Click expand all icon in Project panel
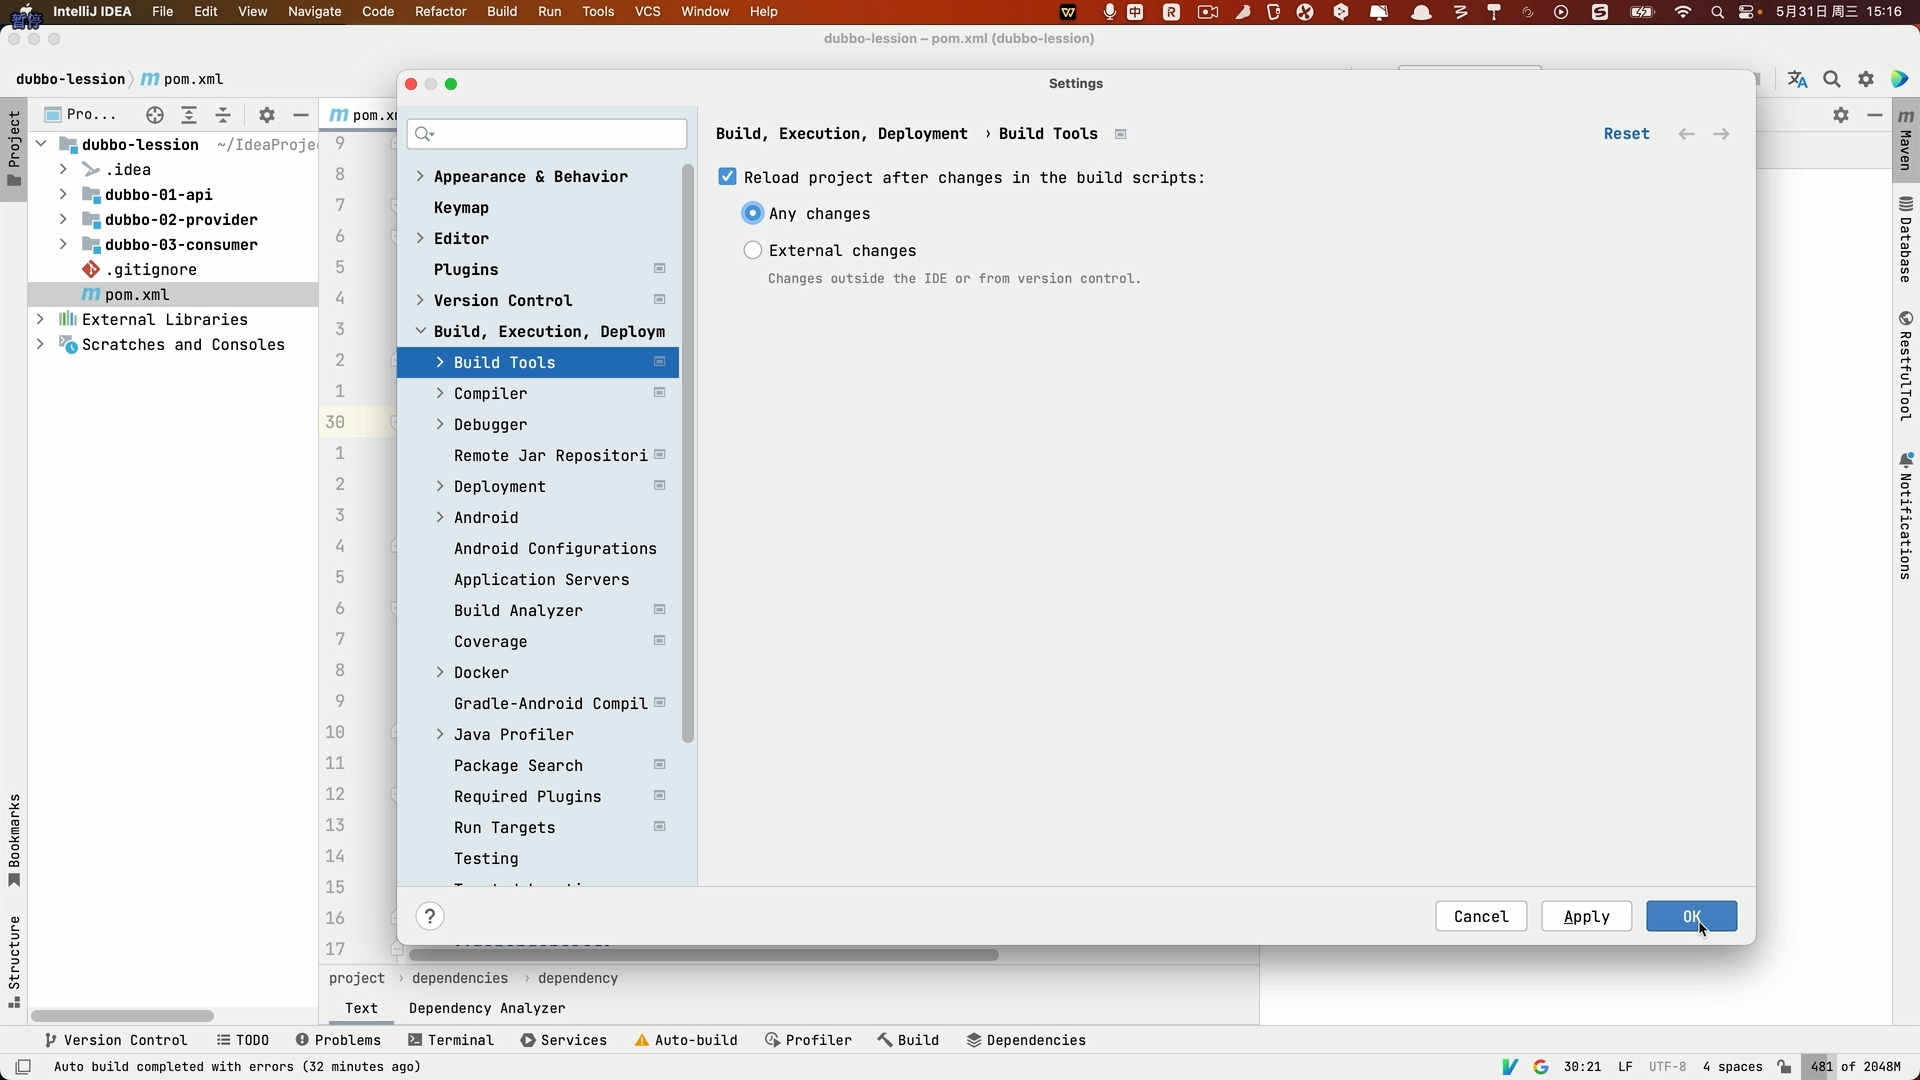Viewport: 1920px width, 1080px height. (x=189, y=115)
